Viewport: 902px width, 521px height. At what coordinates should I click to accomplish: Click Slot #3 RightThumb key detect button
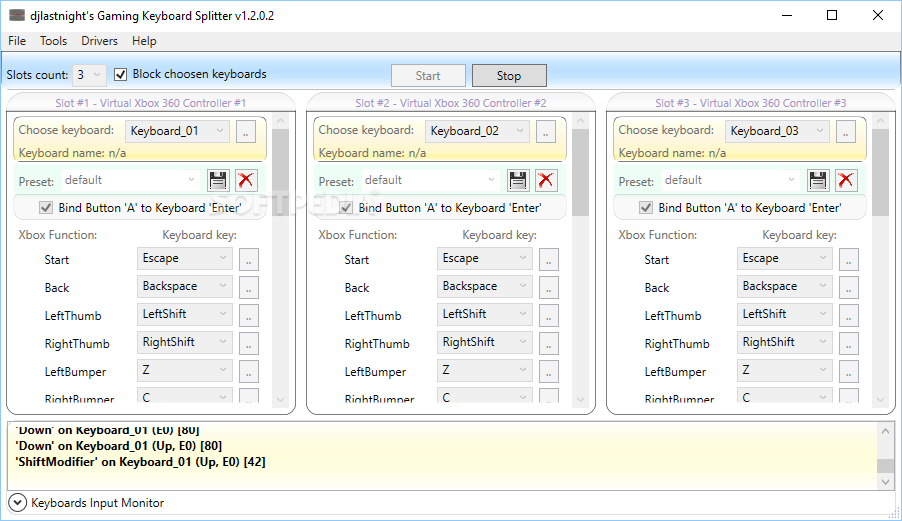[x=849, y=343]
